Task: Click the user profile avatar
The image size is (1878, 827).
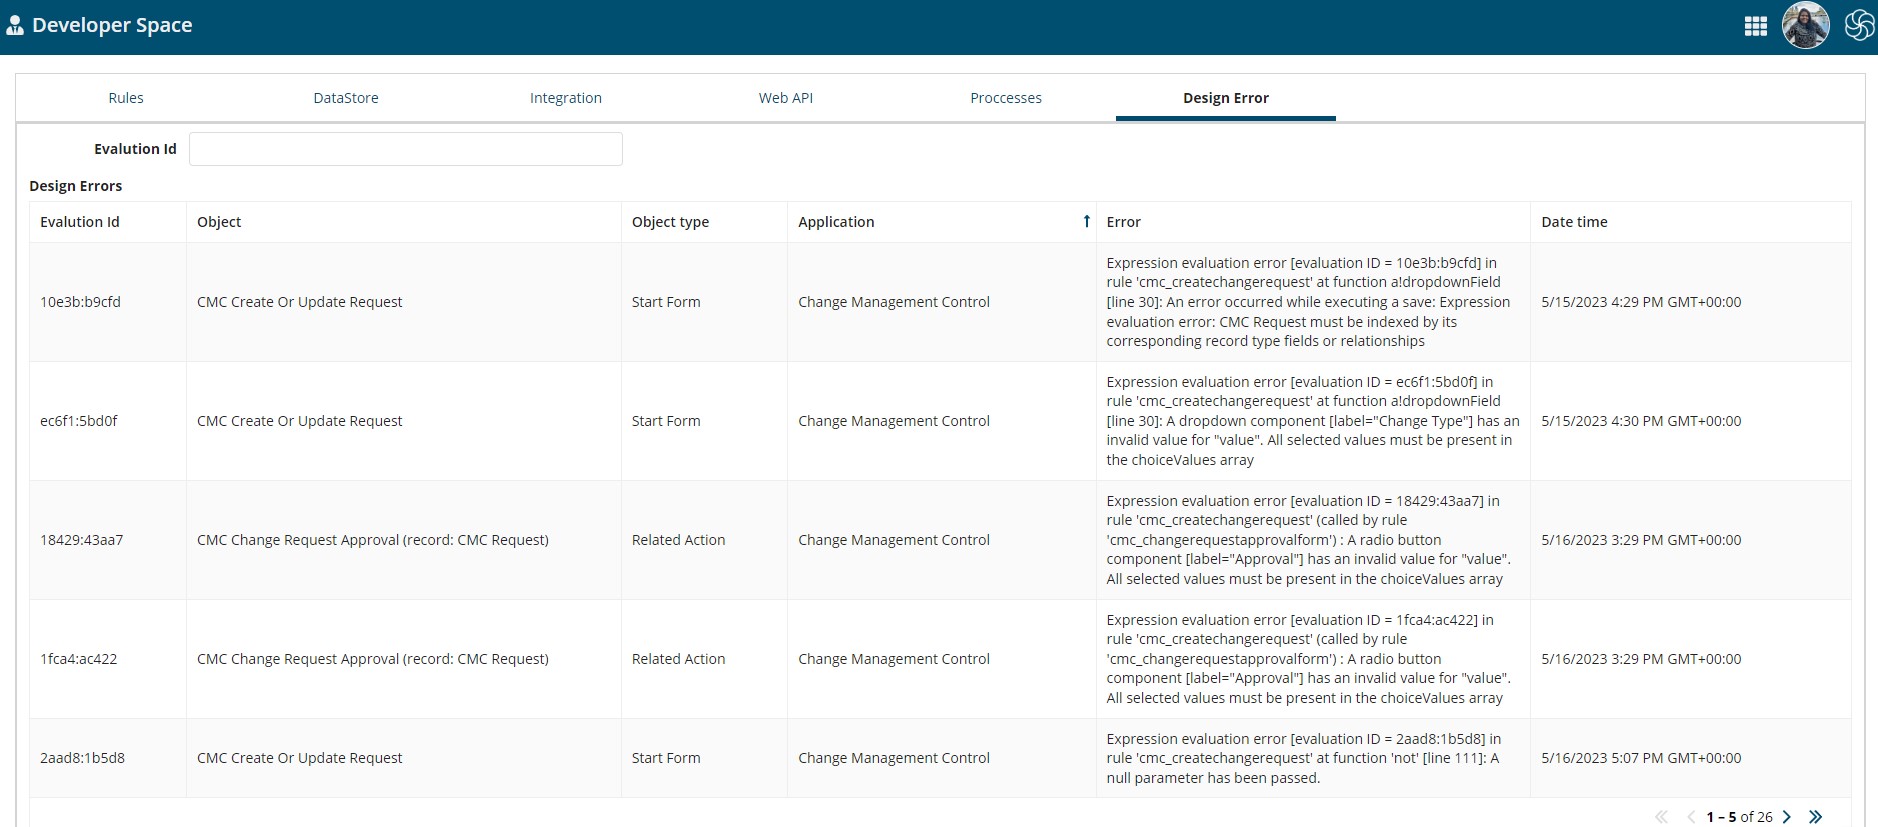Action: (x=1805, y=25)
